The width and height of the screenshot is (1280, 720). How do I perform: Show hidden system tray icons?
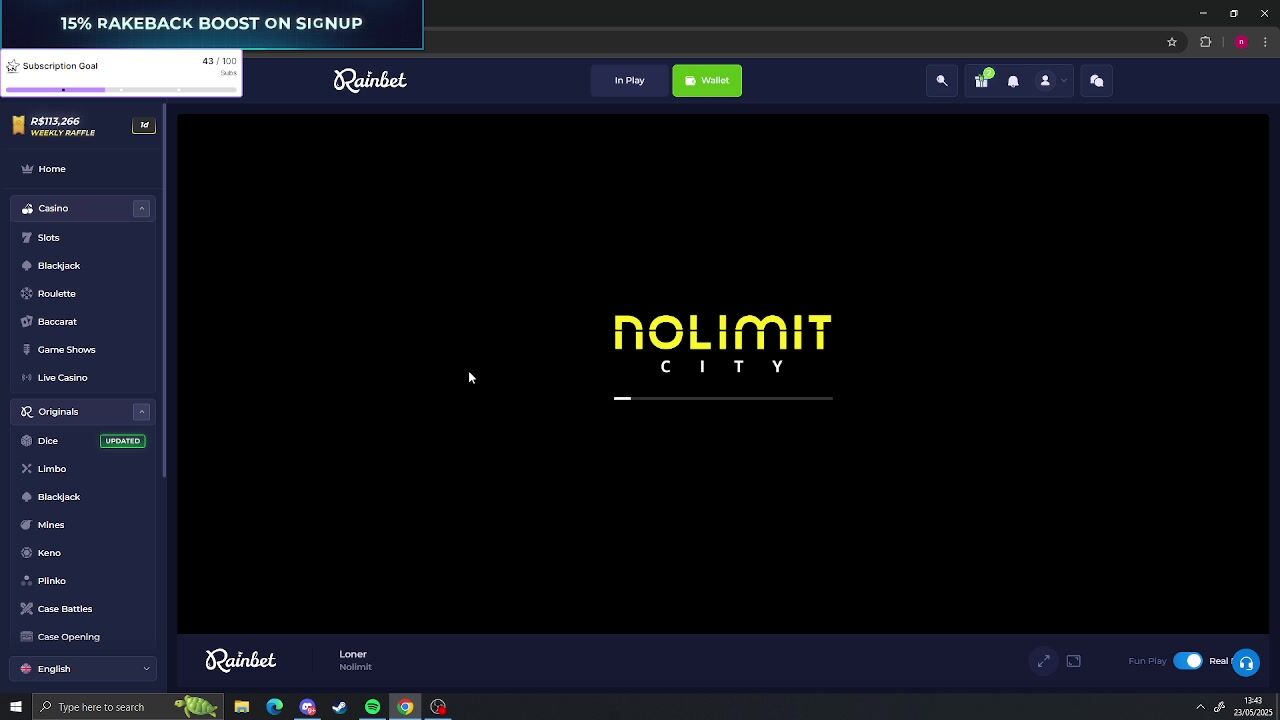tap(1200, 707)
